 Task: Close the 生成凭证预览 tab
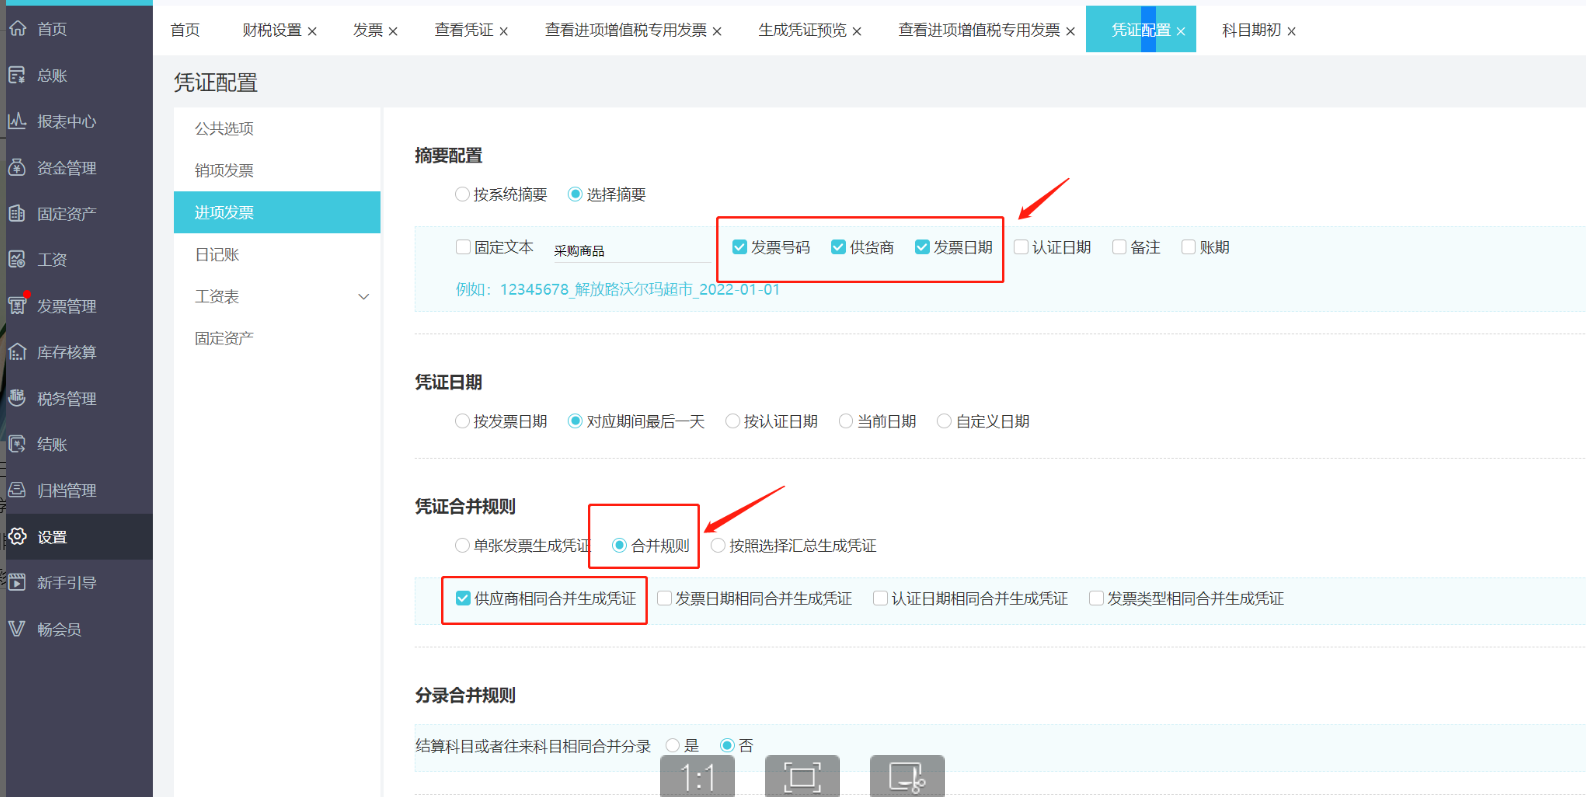pyautogui.click(x=857, y=32)
